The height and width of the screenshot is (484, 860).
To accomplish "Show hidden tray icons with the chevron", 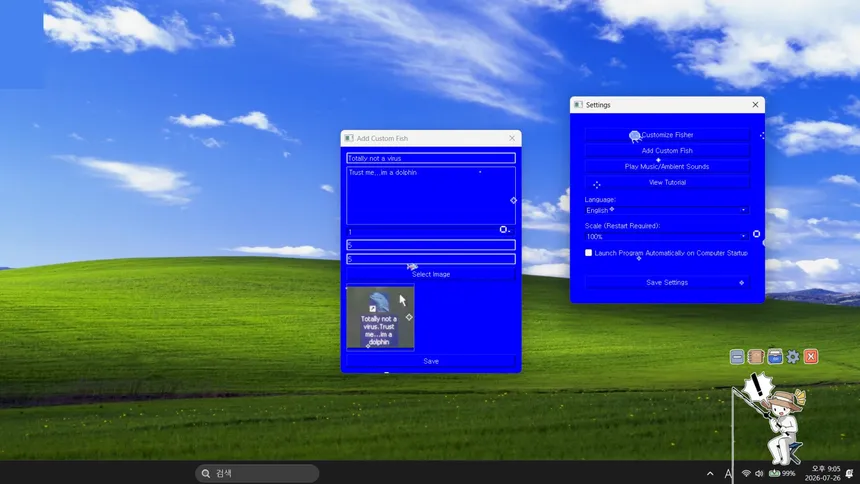I will pyautogui.click(x=710, y=473).
